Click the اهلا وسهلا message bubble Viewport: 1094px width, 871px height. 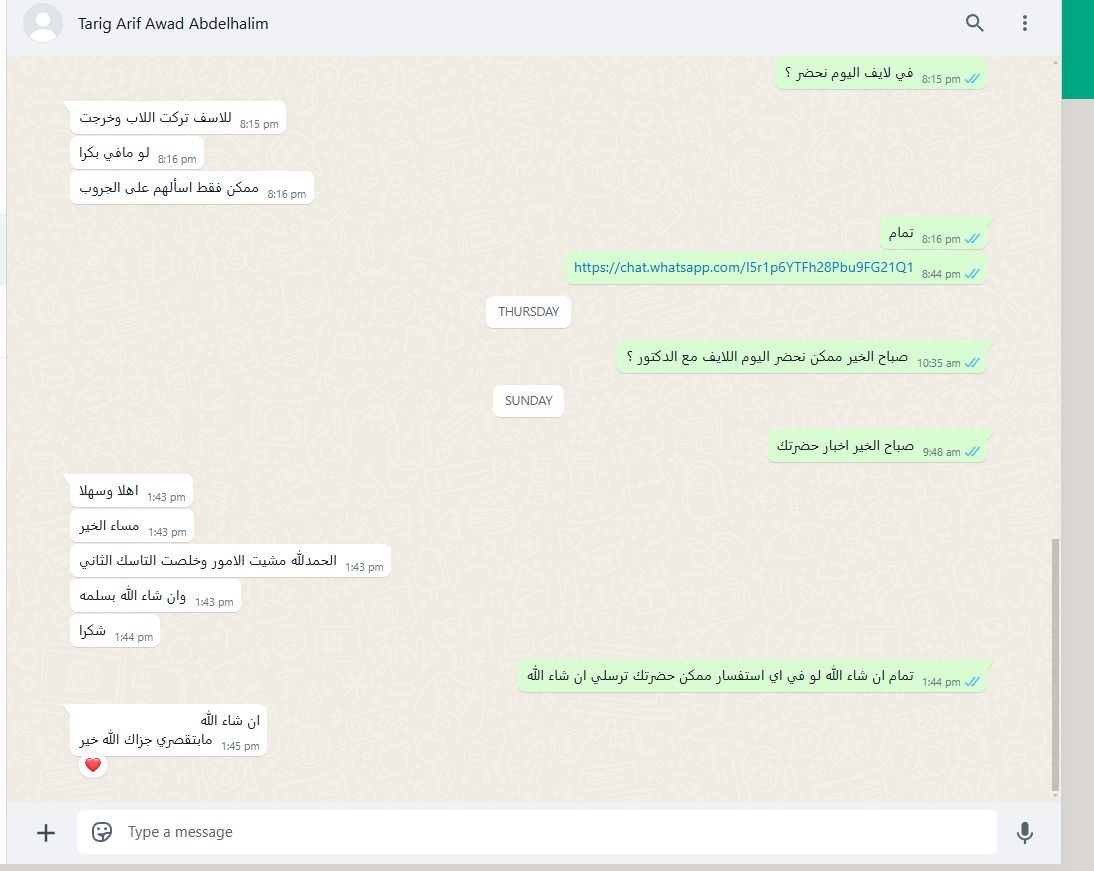click(x=131, y=491)
